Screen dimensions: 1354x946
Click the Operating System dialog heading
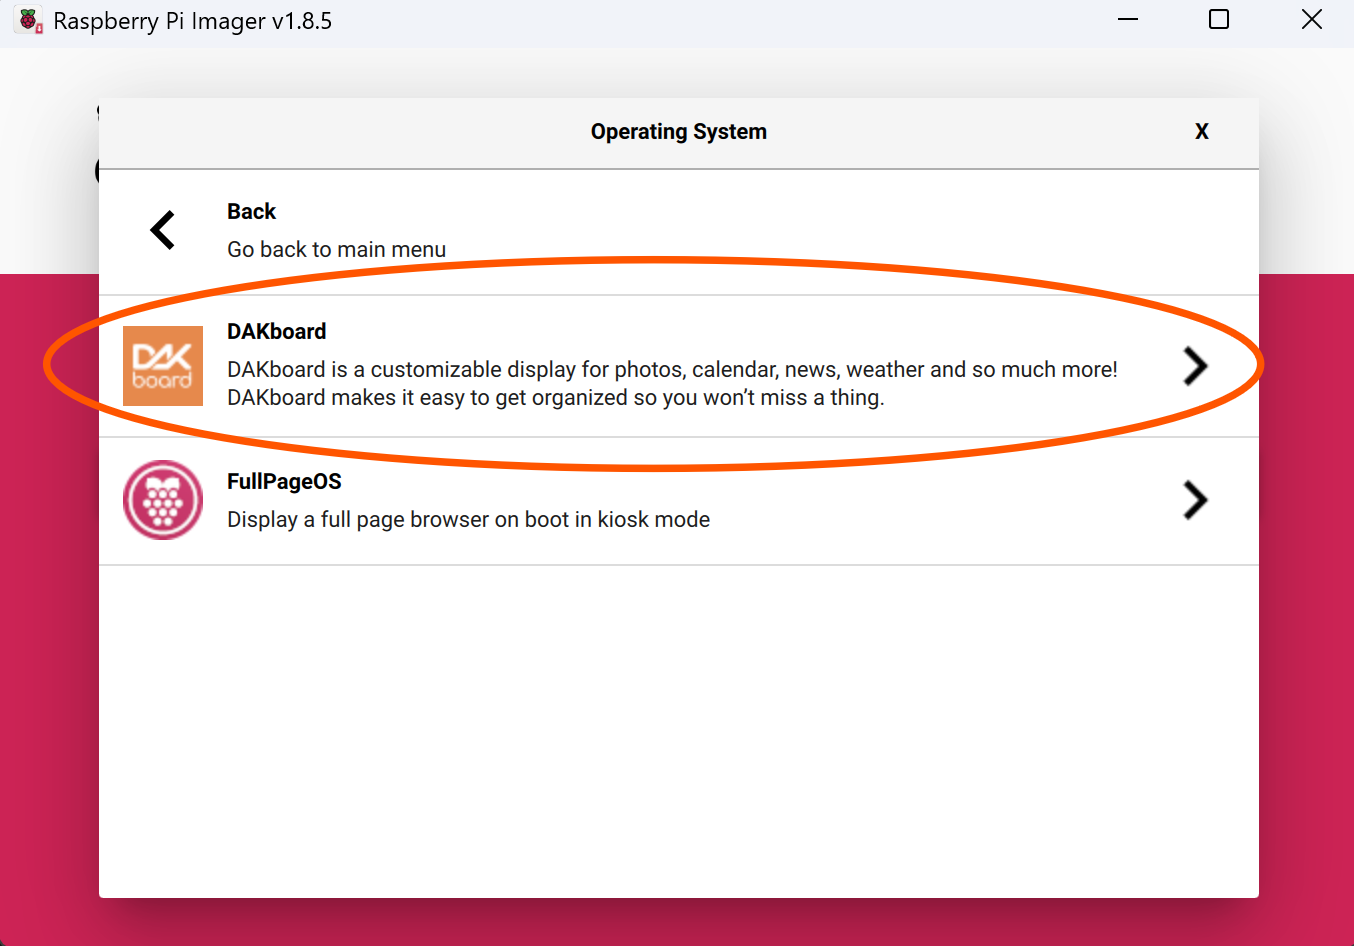click(x=679, y=132)
